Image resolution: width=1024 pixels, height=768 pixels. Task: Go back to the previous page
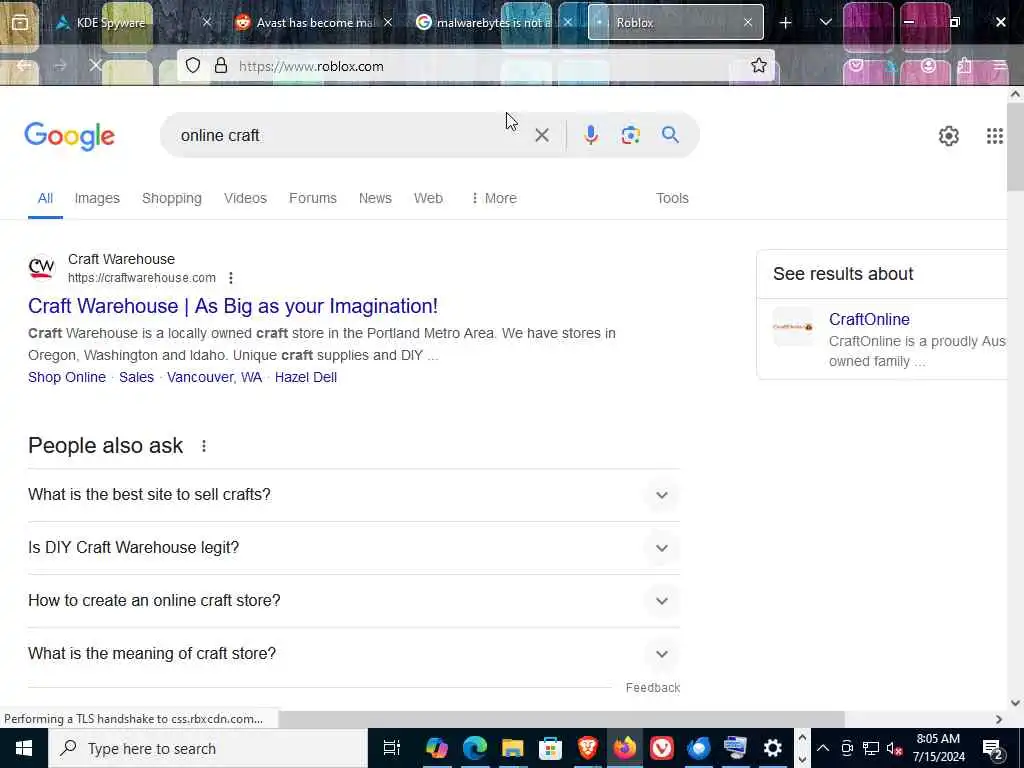click(24, 65)
